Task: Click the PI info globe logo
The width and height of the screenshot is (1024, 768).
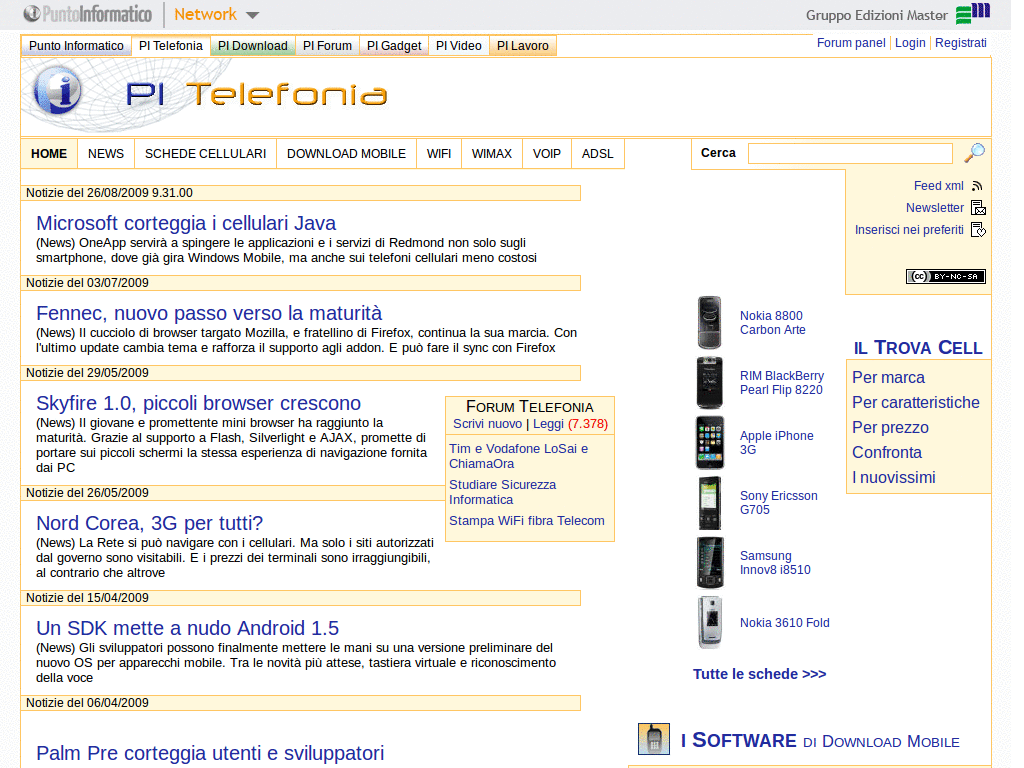Action: click(58, 91)
